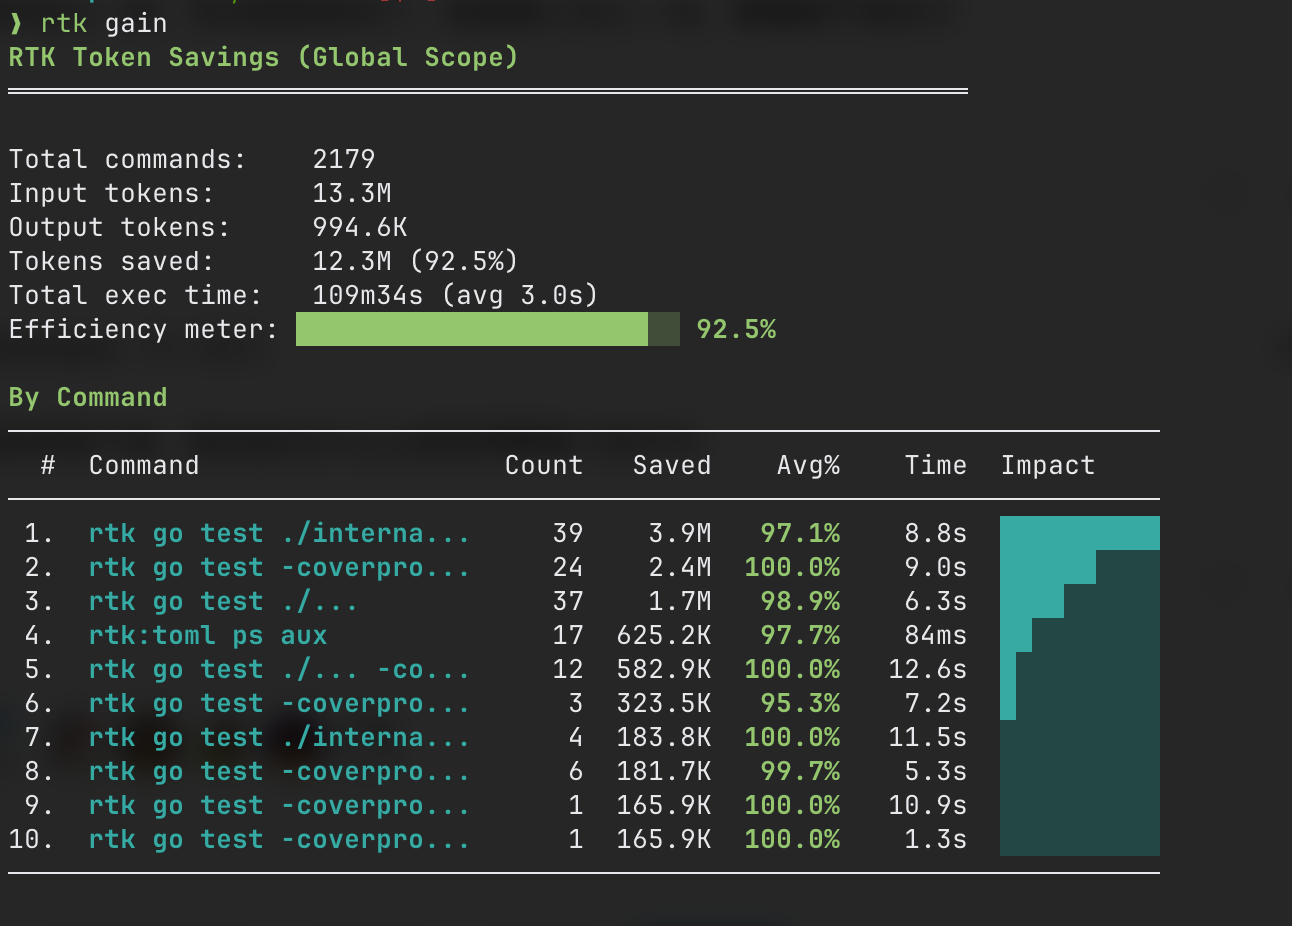Screen dimensions: 1292x926
Task: Click row 3 'rtk go test ./...' command
Action: (223, 601)
